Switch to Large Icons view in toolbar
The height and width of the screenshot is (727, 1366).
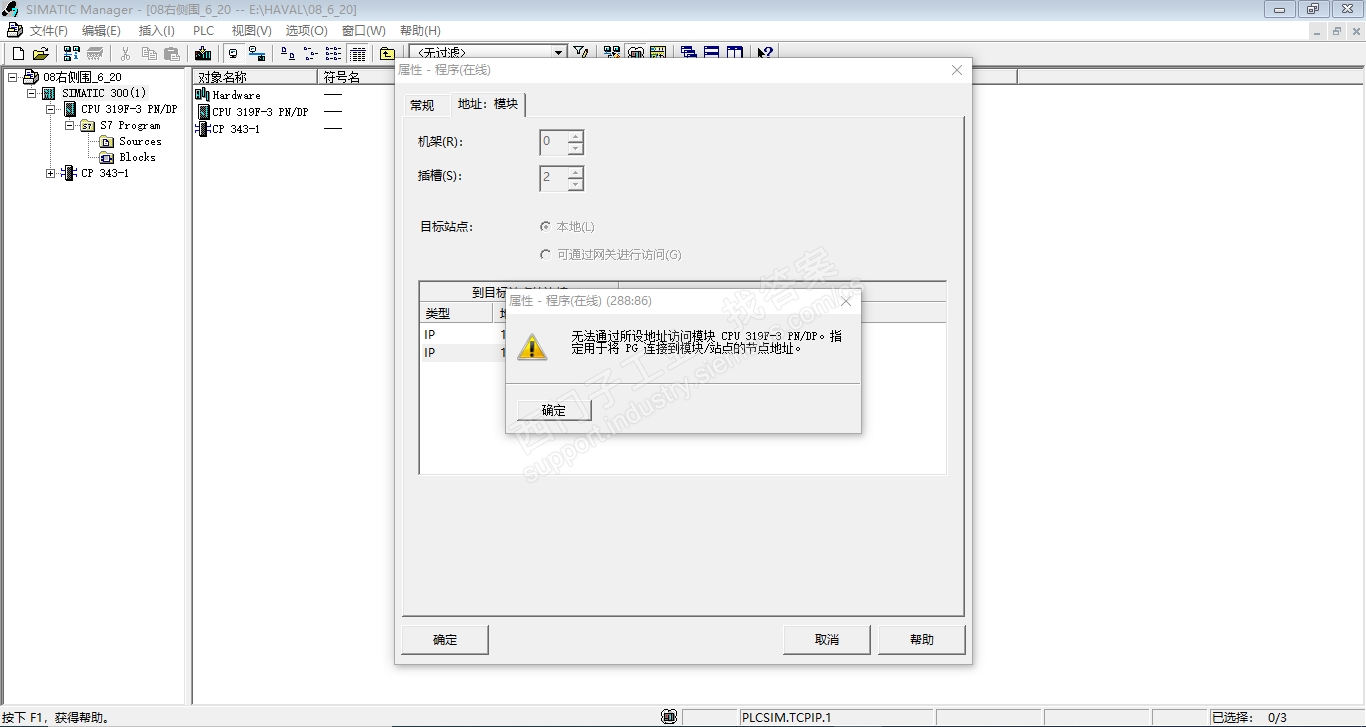[x=288, y=53]
